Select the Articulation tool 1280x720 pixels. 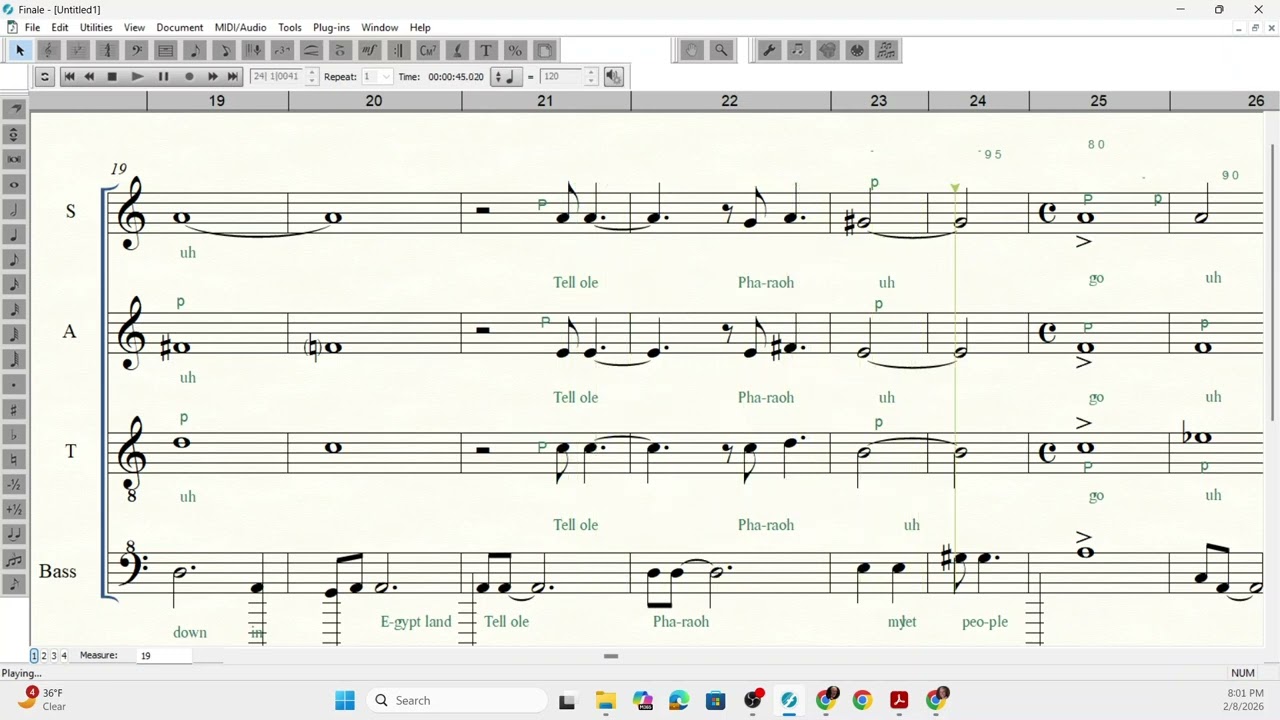coord(340,50)
